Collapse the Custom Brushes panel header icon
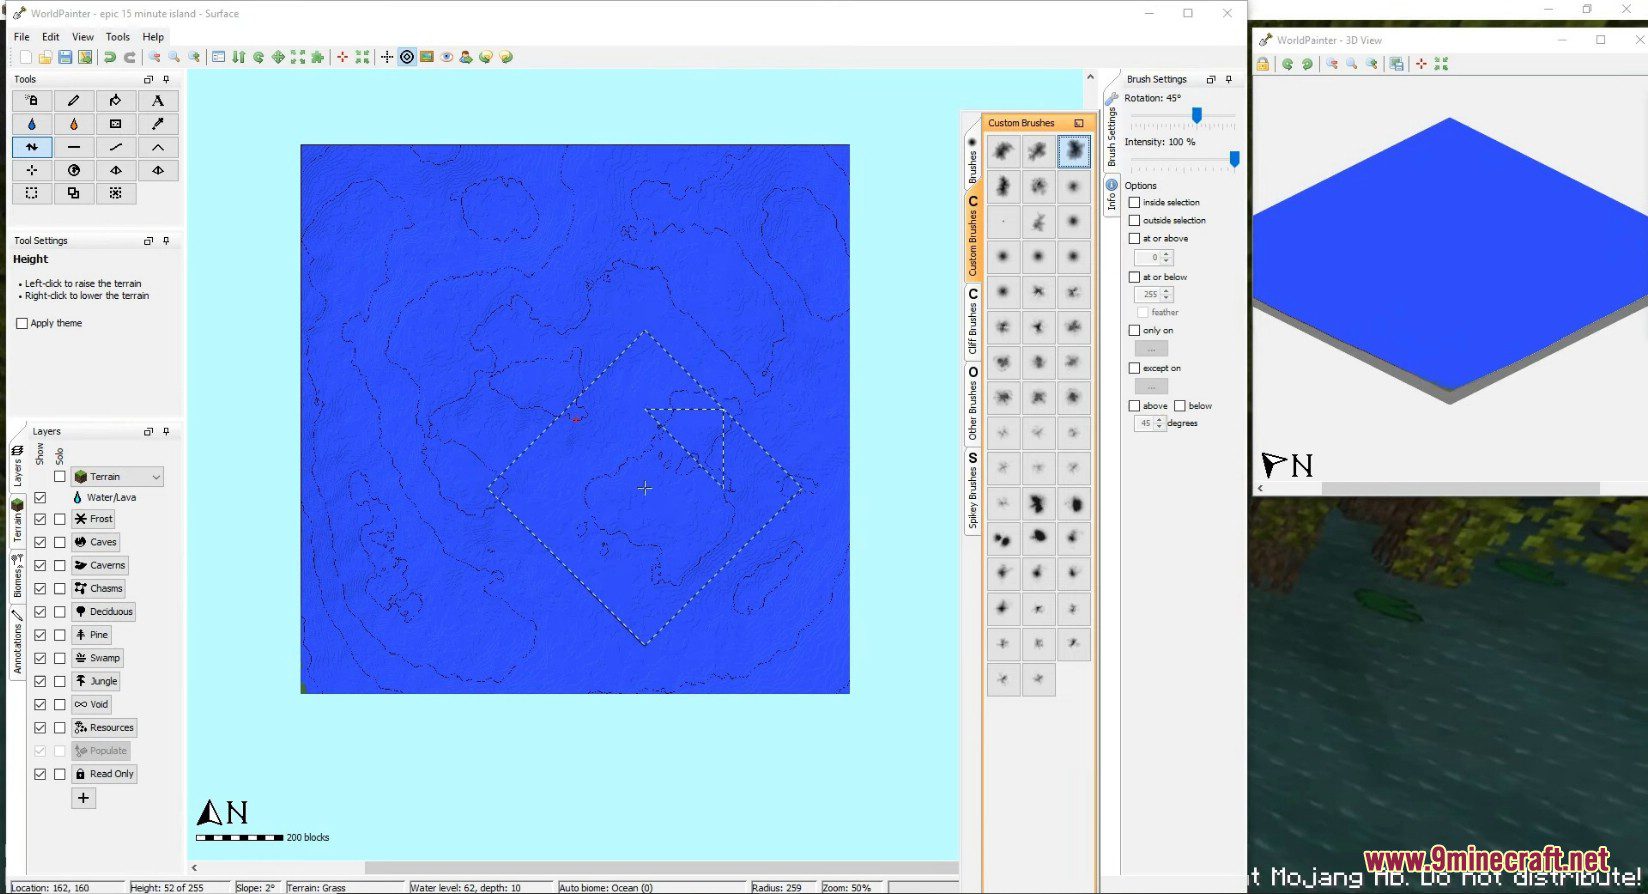This screenshot has width=1648, height=894. click(1079, 123)
